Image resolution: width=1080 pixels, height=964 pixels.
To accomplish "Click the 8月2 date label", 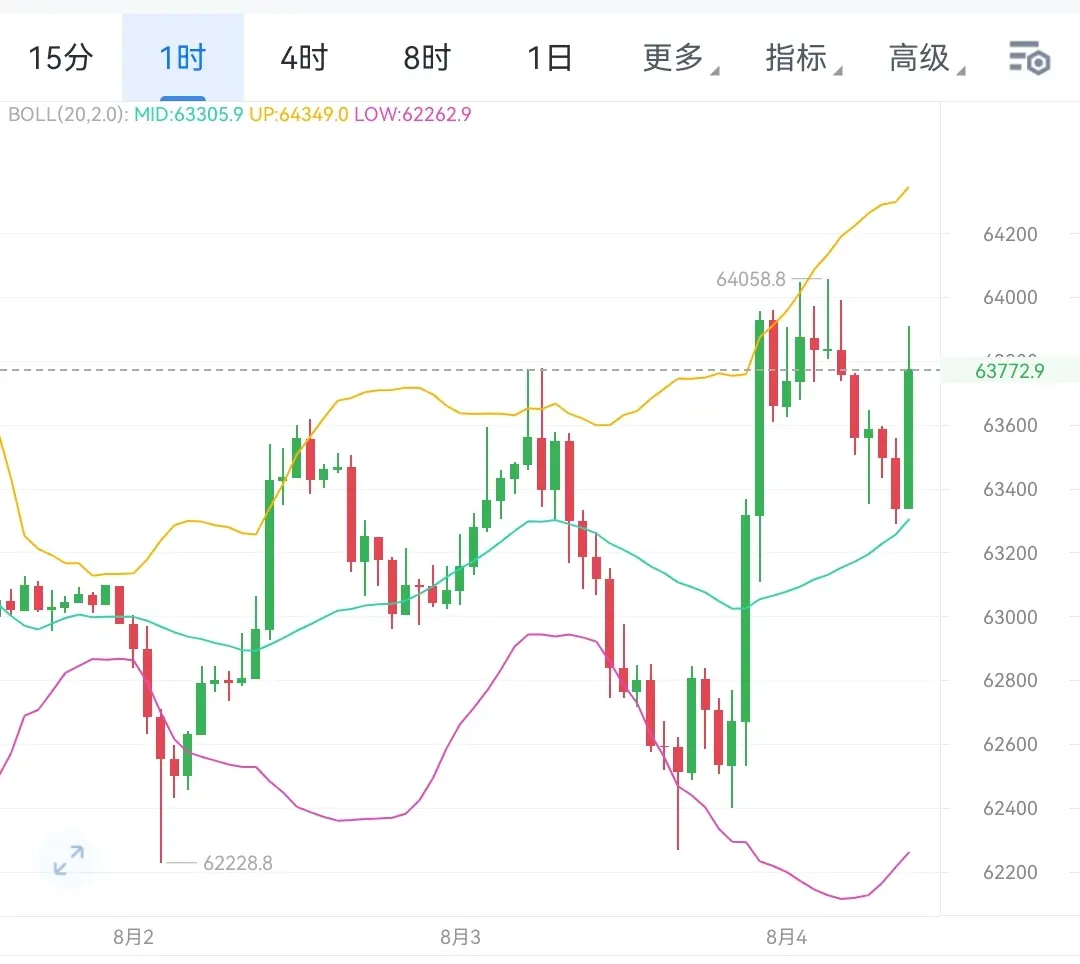I will pos(134,937).
